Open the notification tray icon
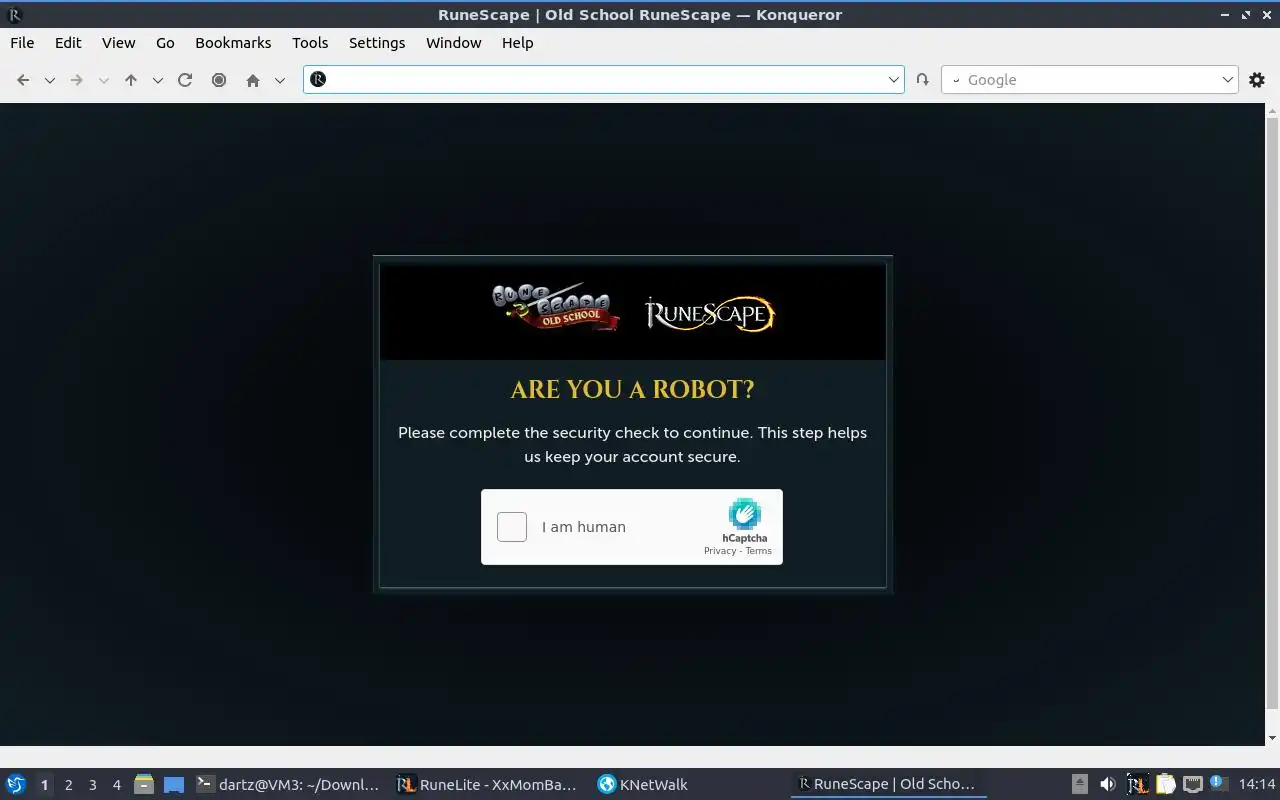Screen dimensions: 1280x800 click(1218, 783)
